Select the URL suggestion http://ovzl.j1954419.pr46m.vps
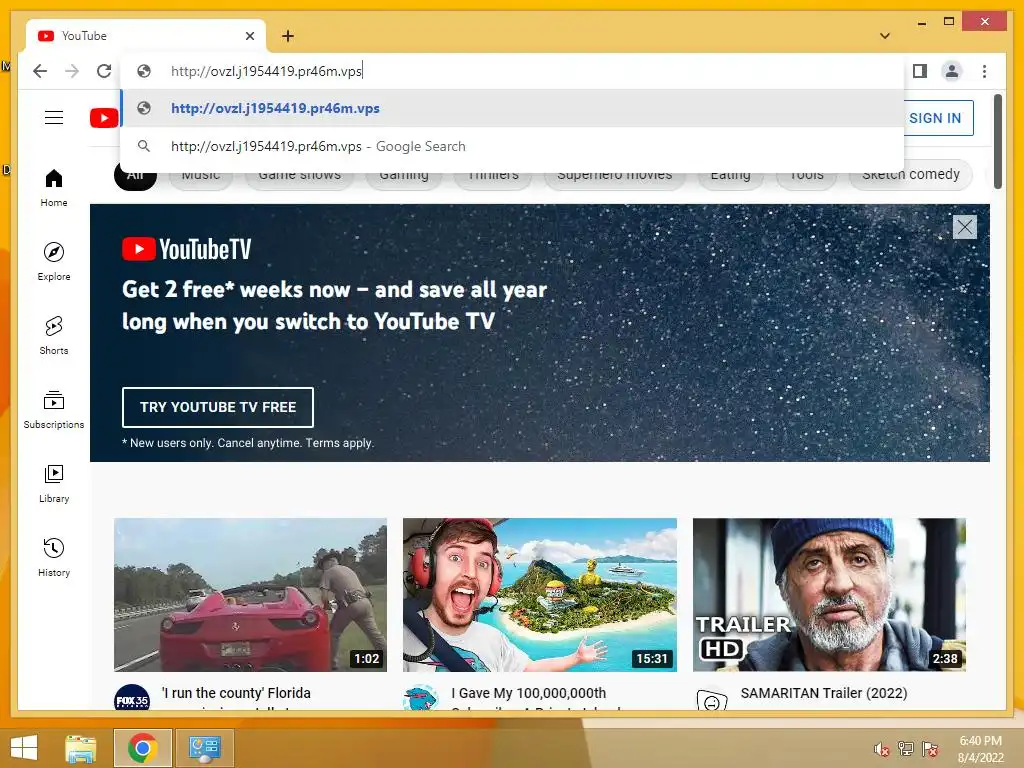The image size is (1024, 768). [513, 108]
